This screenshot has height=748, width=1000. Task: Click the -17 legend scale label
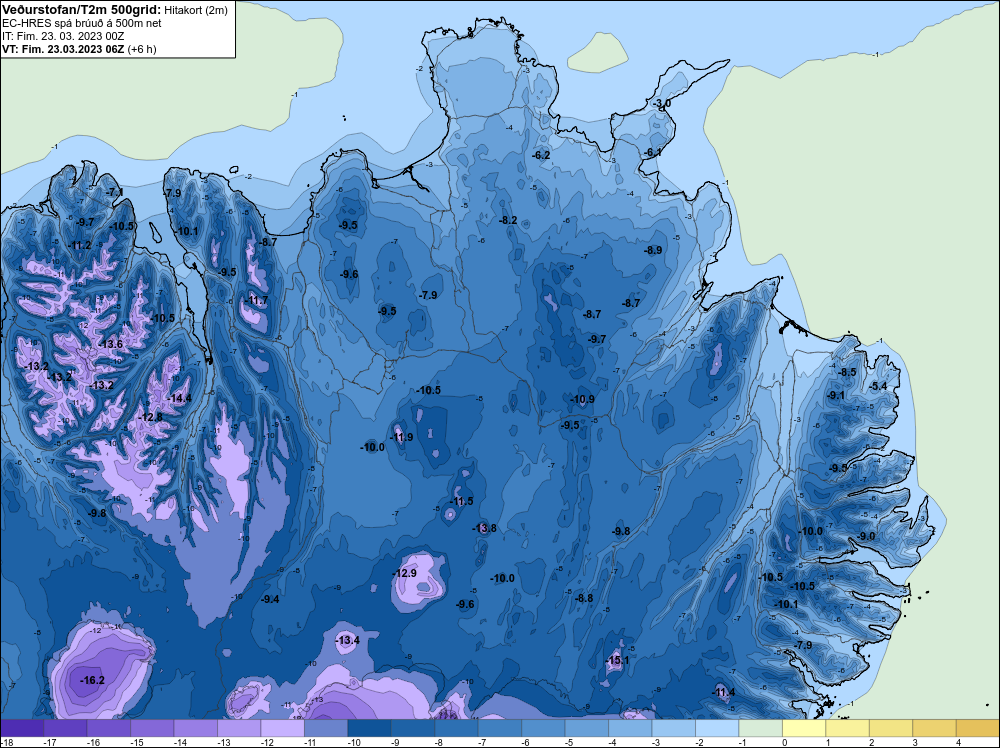(x=48, y=743)
